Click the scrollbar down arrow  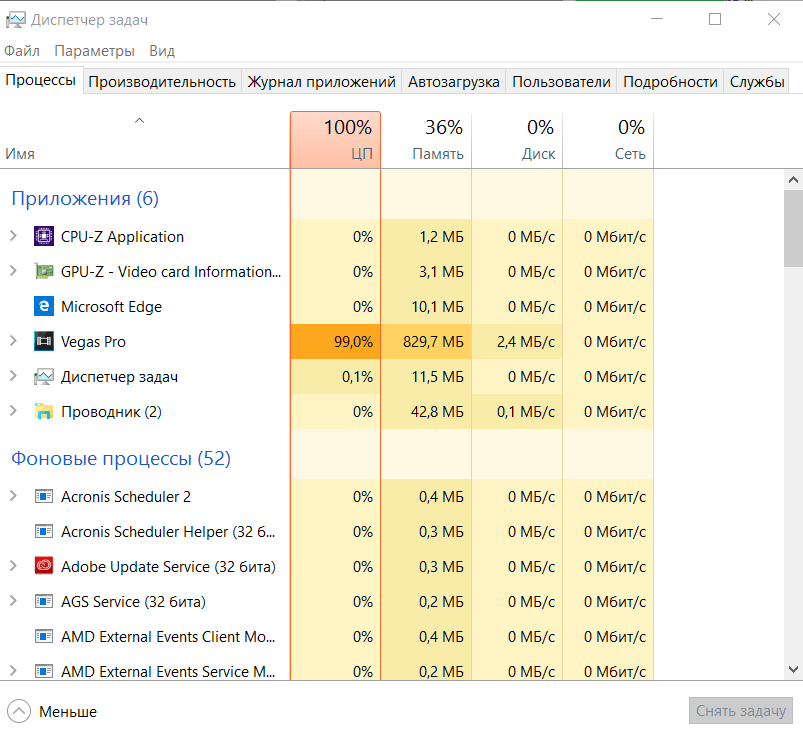coord(793,670)
